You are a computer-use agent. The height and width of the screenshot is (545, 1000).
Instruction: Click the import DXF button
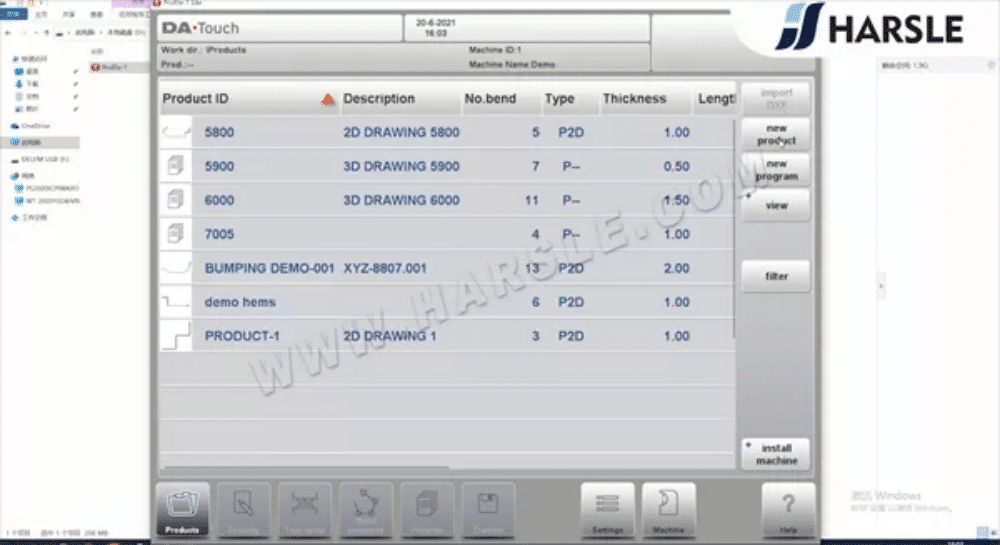point(776,98)
